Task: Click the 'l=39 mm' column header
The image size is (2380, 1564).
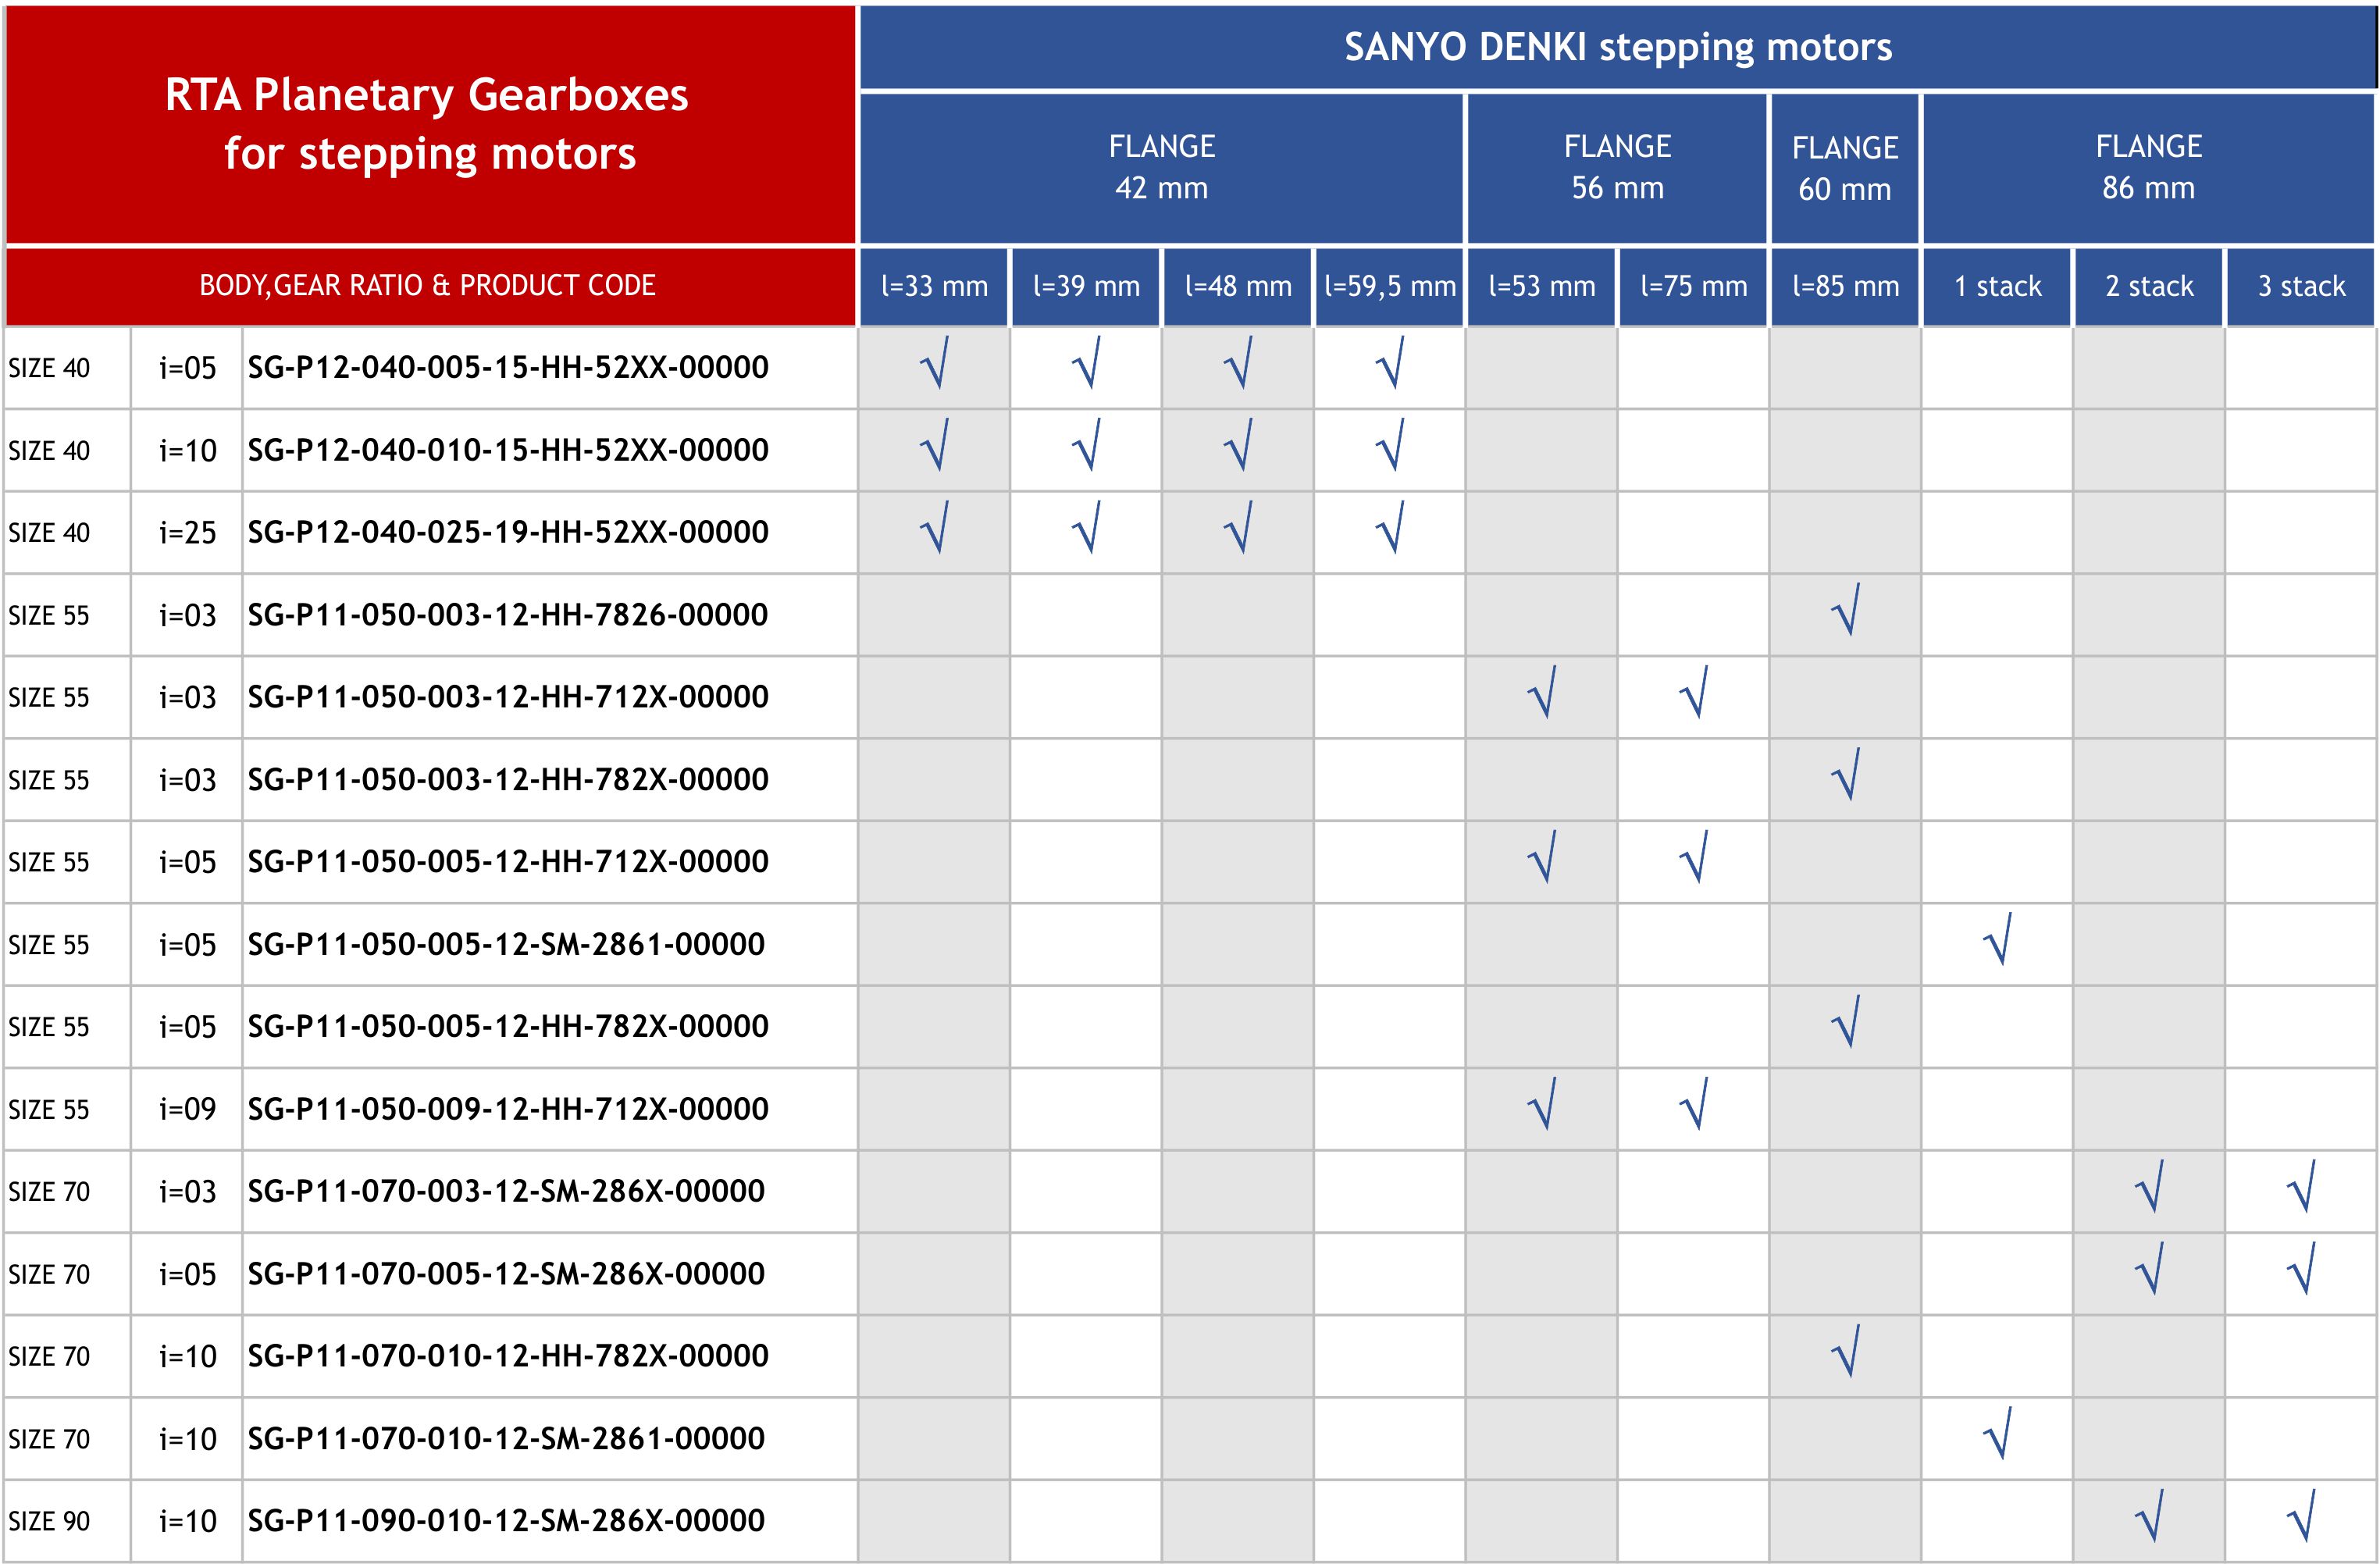Action: click(1086, 286)
